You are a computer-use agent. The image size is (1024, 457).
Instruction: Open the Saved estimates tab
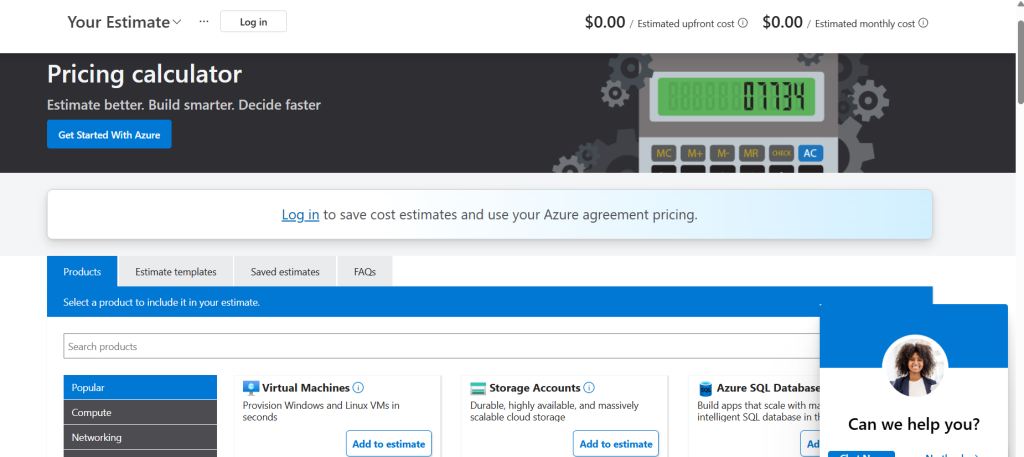(x=285, y=272)
